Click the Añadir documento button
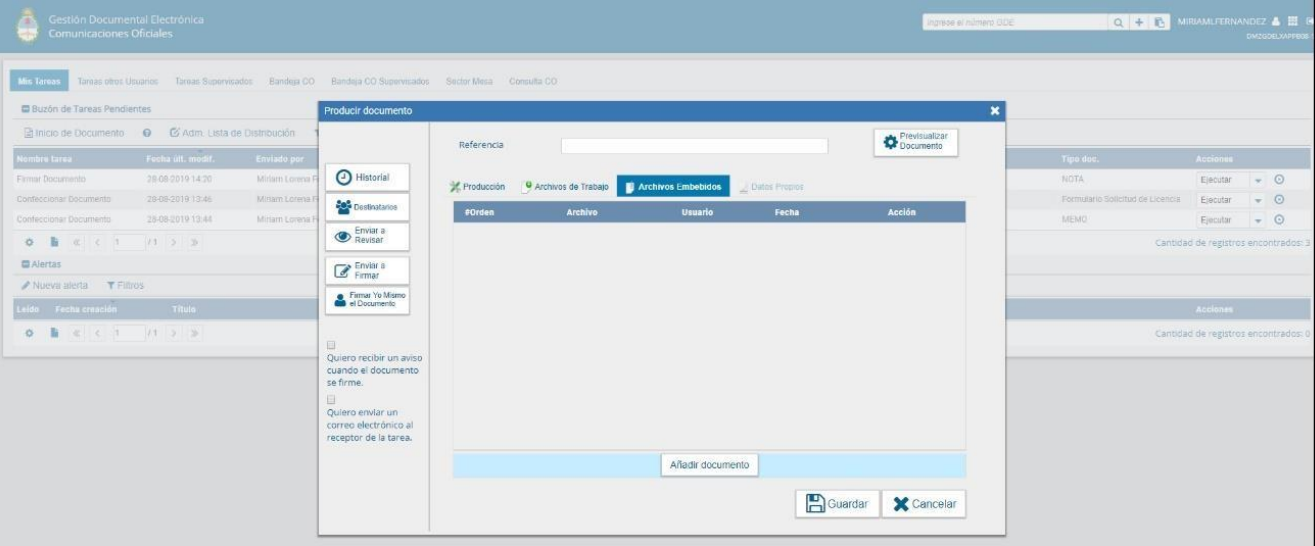The width and height of the screenshot is (1315, 546). point(709,465)
